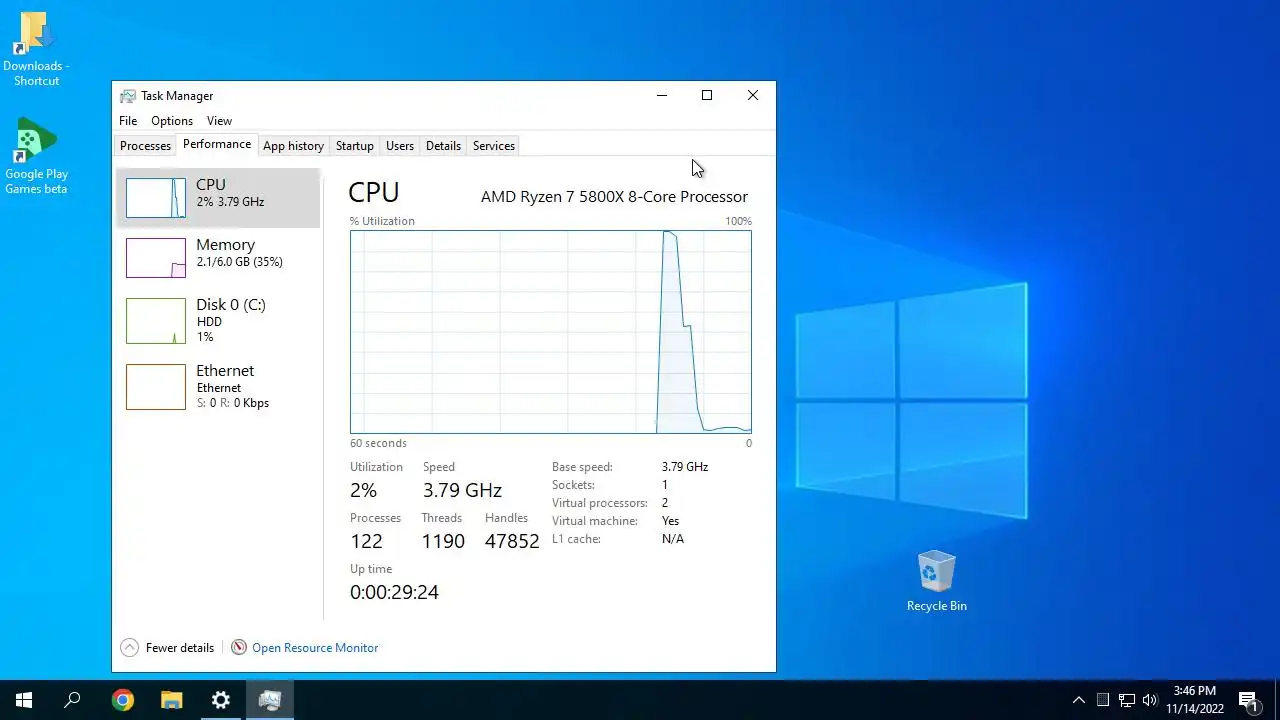Screen dimensions: 1280x720
Task: Click the Memory 2.1/6.0 GB (35%) text
Action: pos(240,262)
